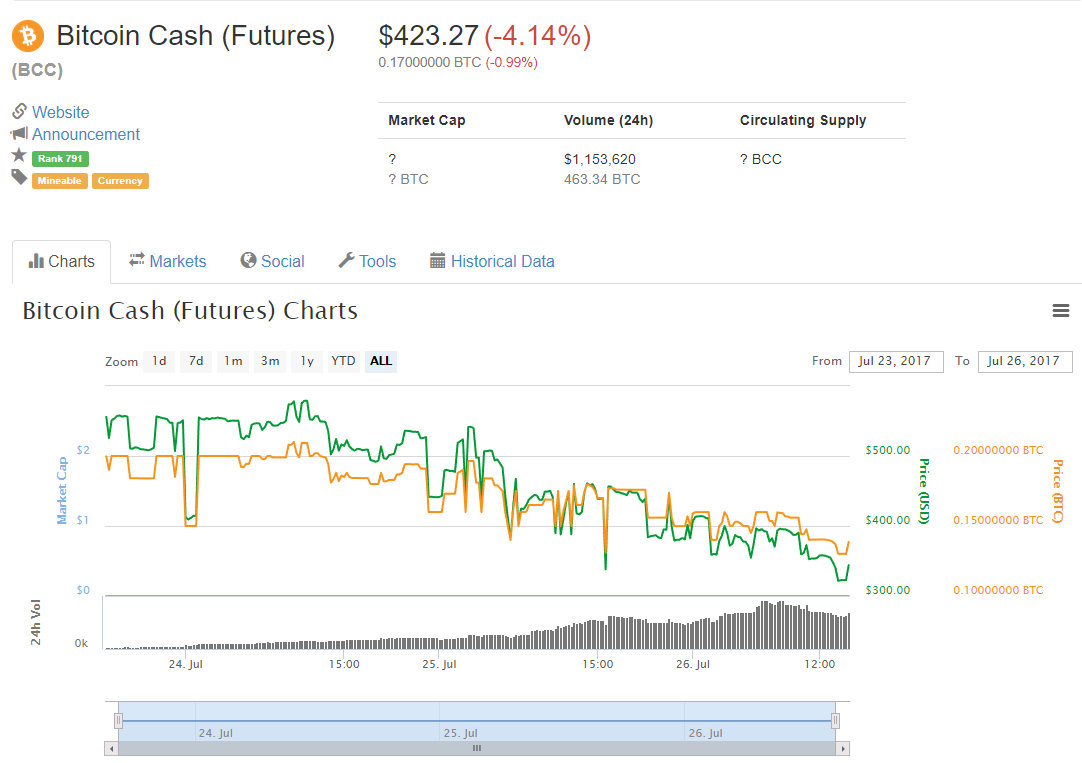Click the $500.00 USD axis label

[x=887, y=450]
